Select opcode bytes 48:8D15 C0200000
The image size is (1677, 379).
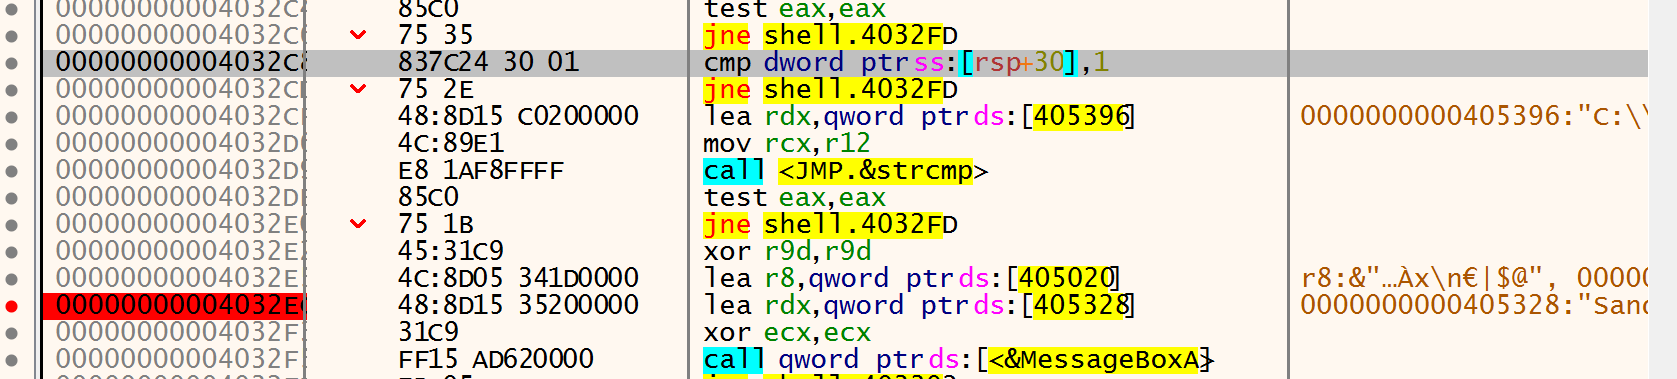[518, 116]
